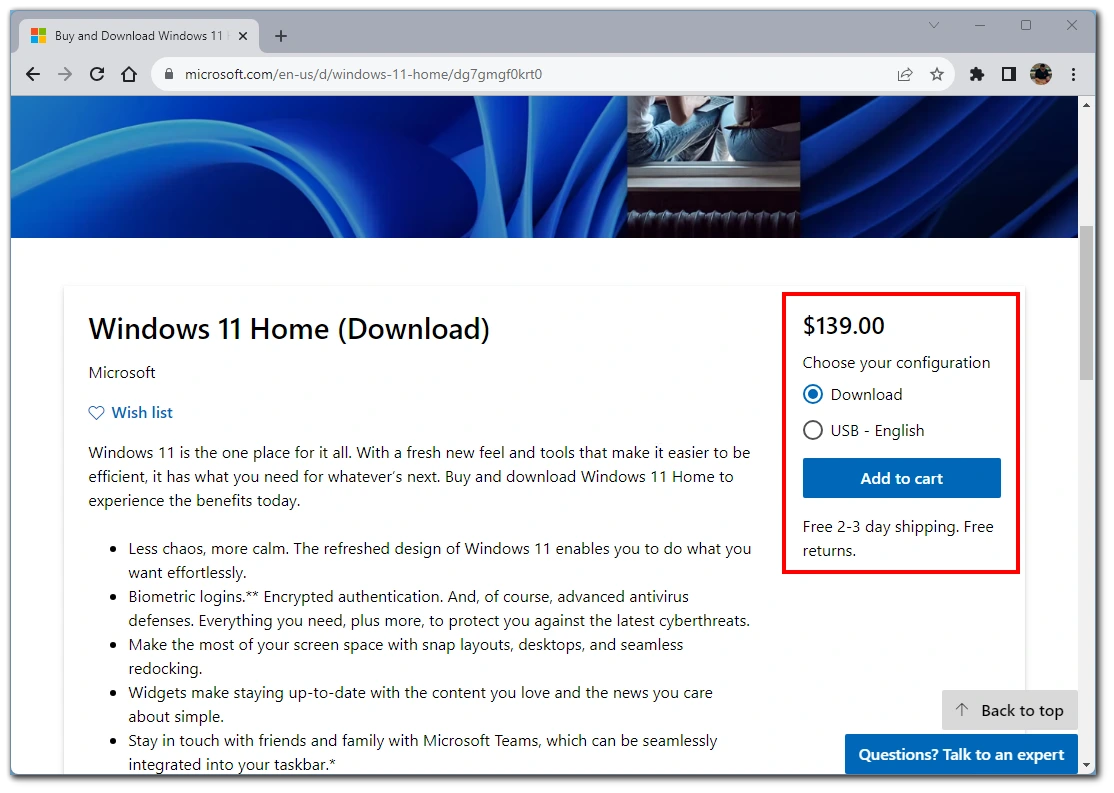
Task: Open the profile avatar menu
Action: (1041, 74)
